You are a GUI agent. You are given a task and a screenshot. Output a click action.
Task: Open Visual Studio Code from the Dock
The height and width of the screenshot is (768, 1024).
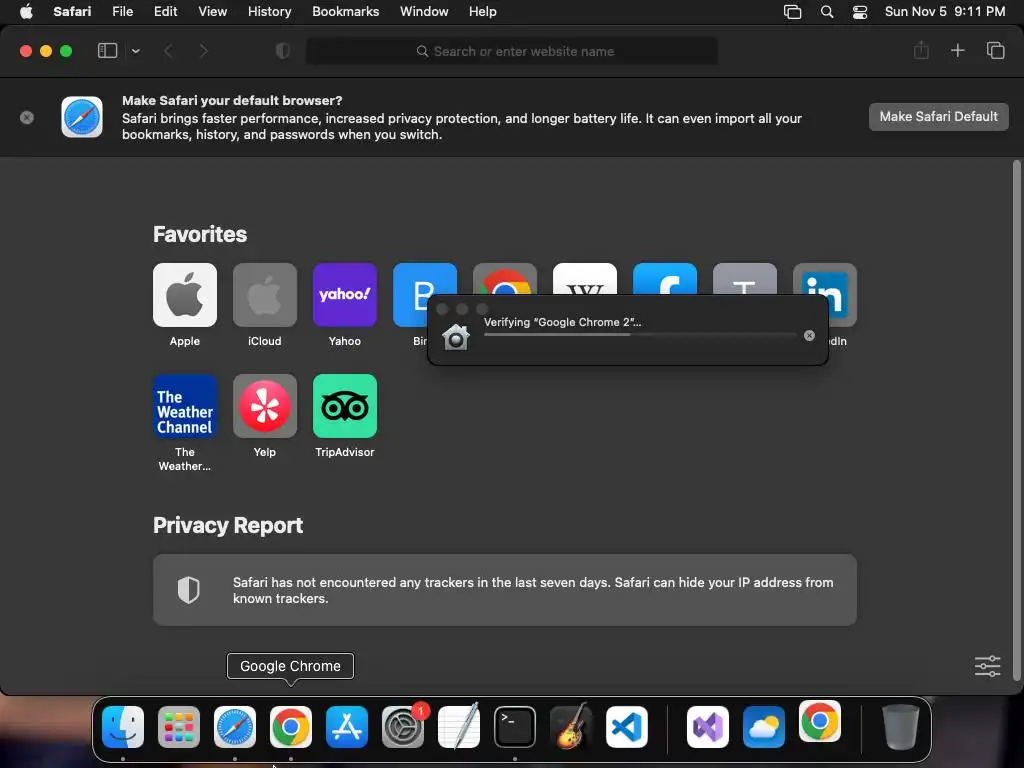tap(626, 726)
